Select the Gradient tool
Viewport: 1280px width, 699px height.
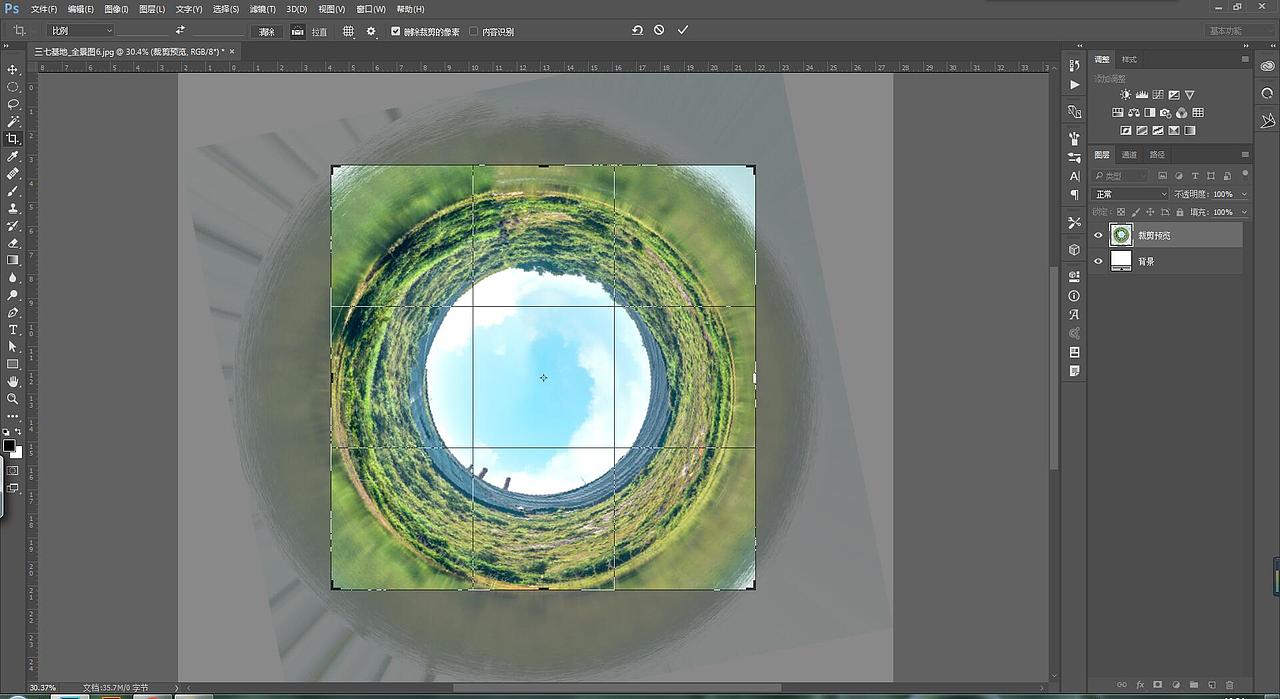[13, 259]
